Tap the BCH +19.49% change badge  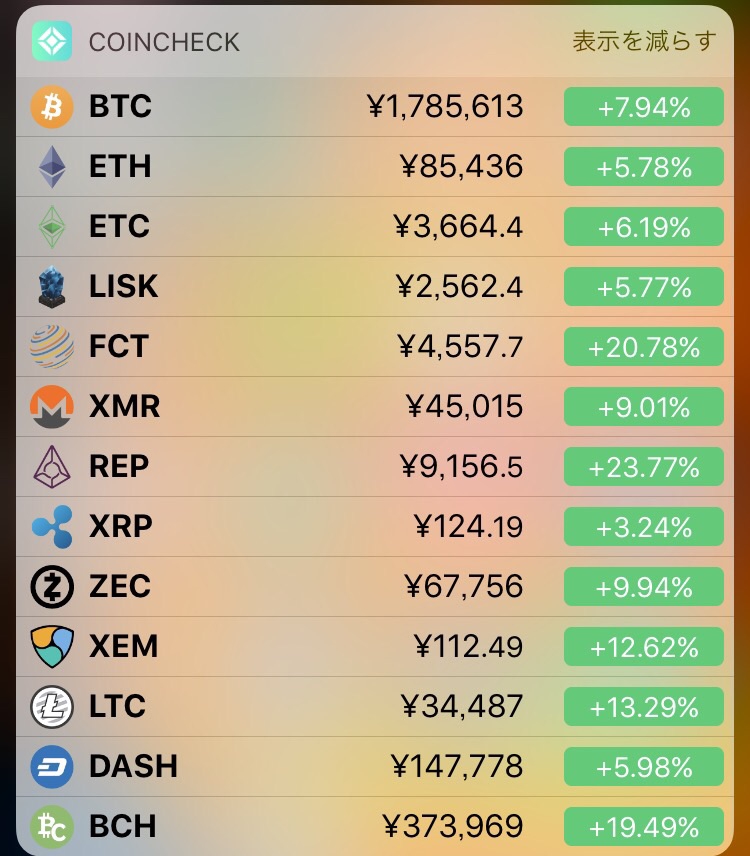pos(644,827)
